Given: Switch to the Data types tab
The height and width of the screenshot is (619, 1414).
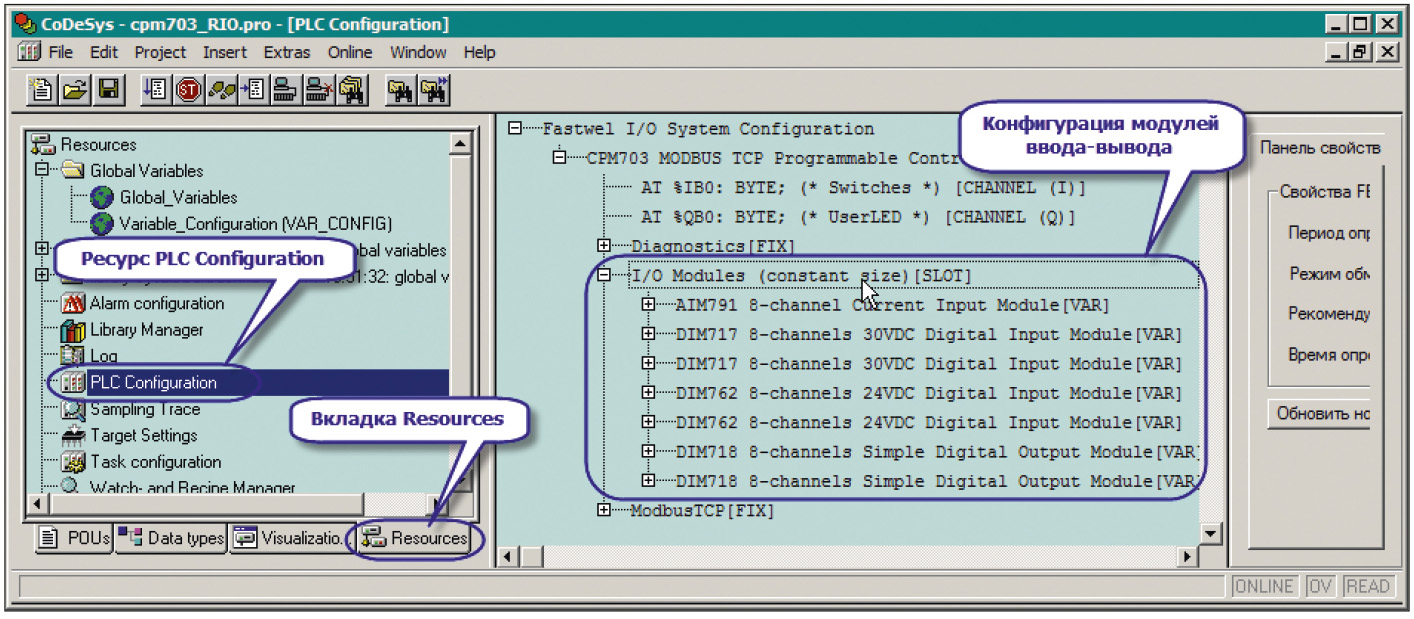Looking at the screenshot, I should click(x=170, y=539).
